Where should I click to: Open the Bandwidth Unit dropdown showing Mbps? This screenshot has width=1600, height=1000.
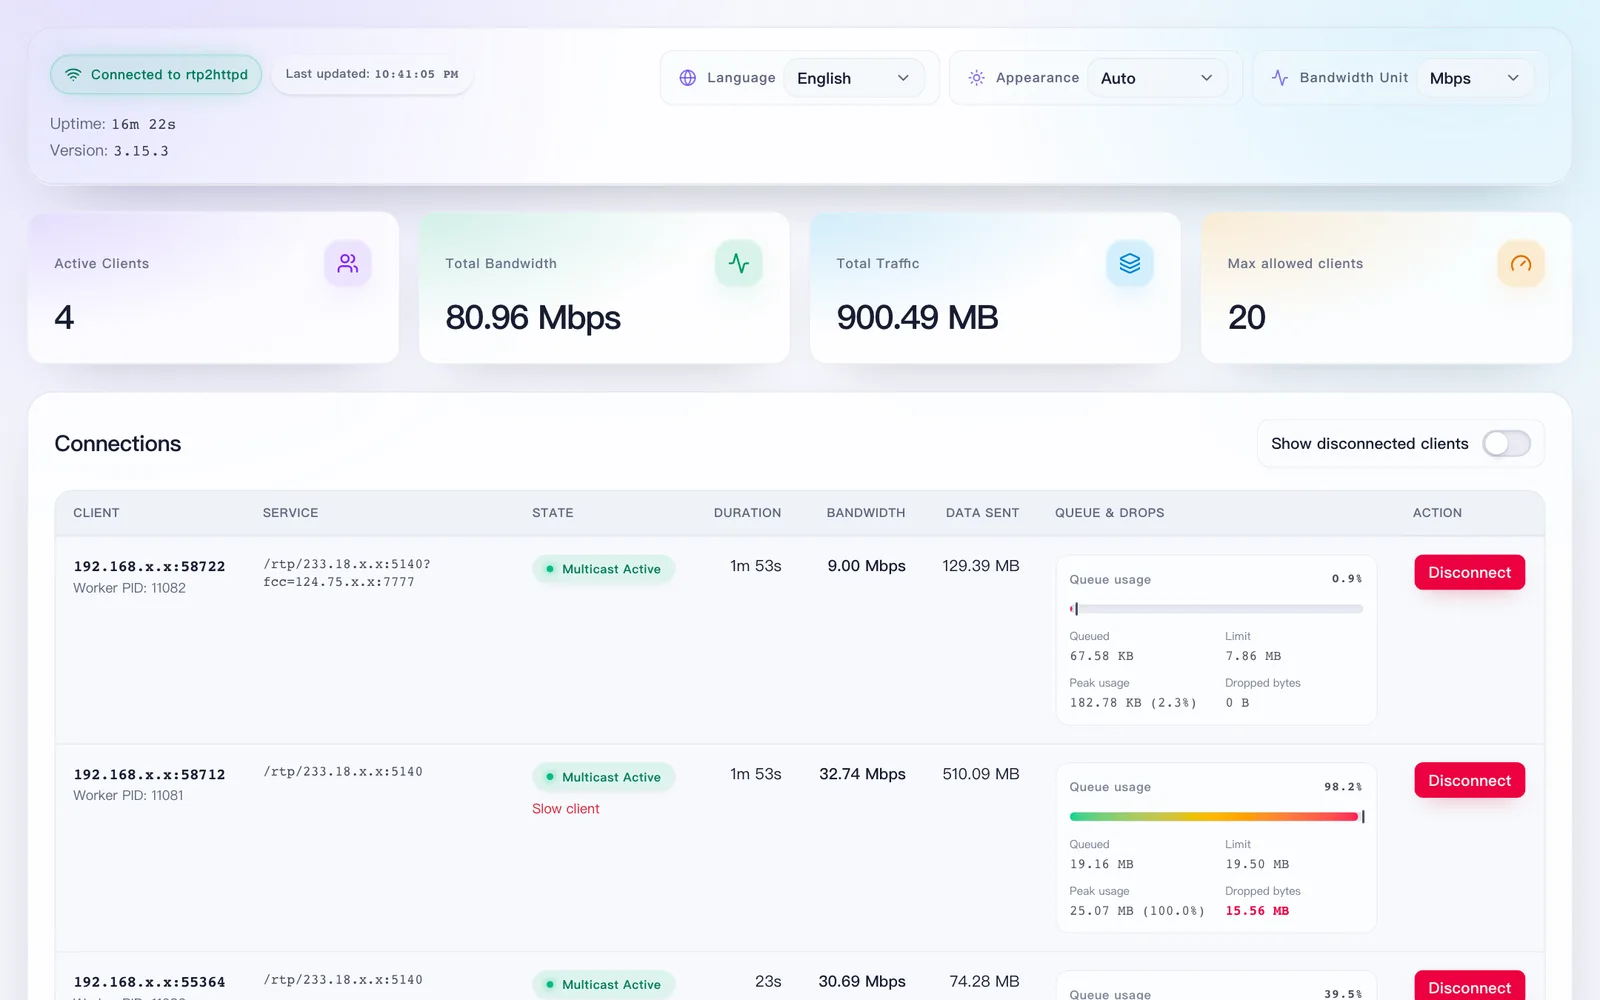point(1475,78)
